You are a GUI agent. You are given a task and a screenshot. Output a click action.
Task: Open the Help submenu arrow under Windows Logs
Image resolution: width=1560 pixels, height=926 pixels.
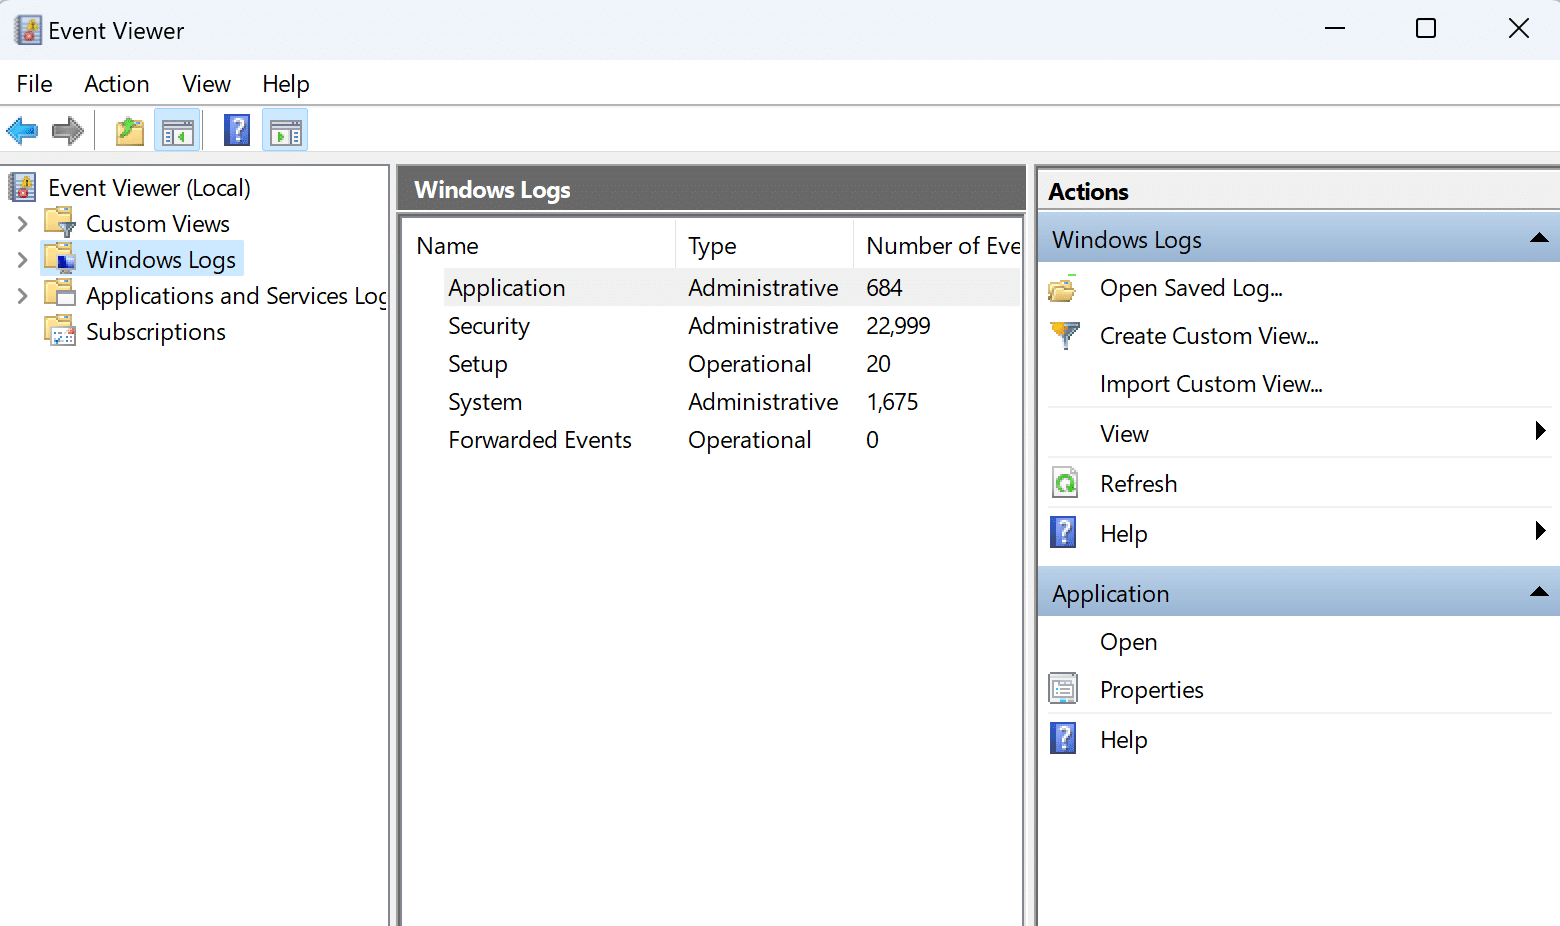click(1540, 531)
